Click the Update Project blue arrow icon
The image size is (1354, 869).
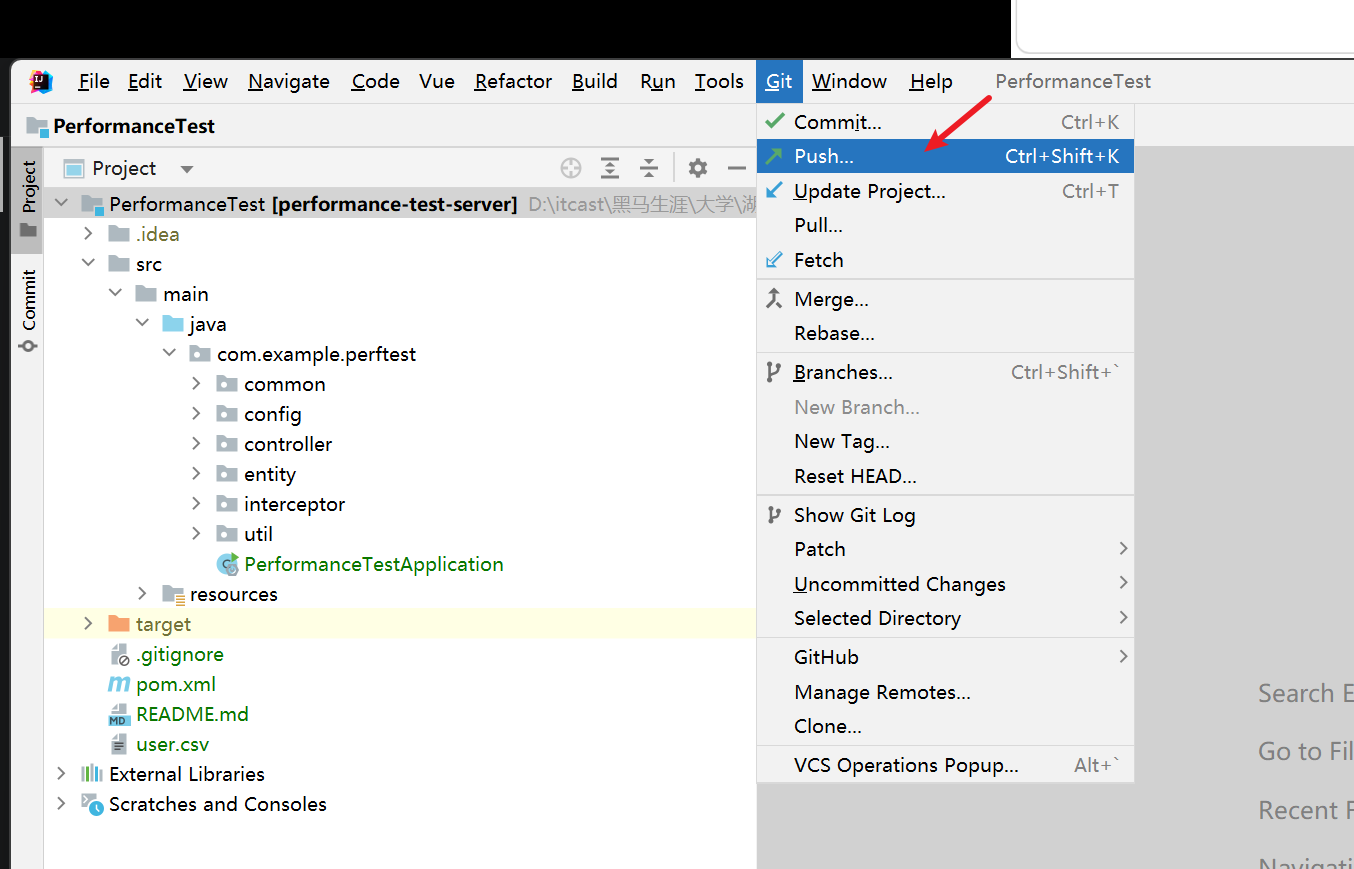774,190
